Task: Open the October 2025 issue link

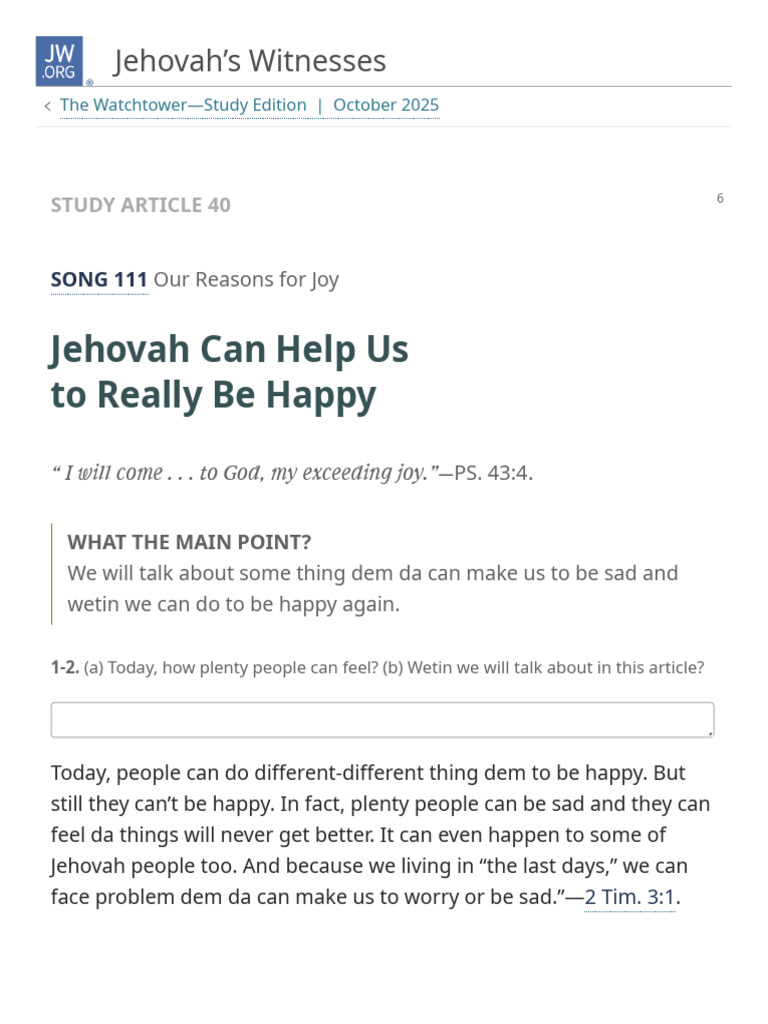Action: pos(386,105)
